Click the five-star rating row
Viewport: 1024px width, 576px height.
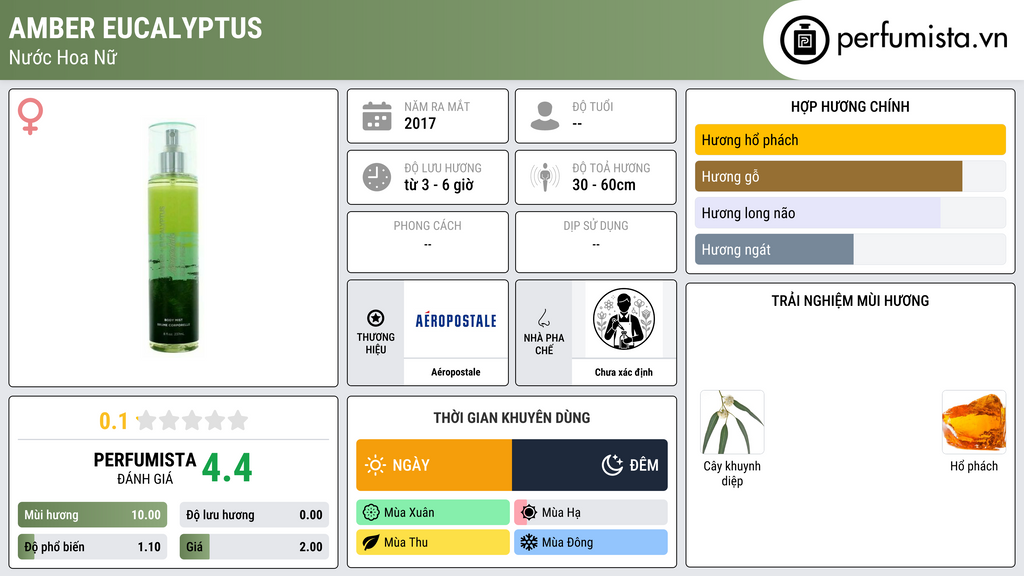pyautogui.click(x=192, y=421)
